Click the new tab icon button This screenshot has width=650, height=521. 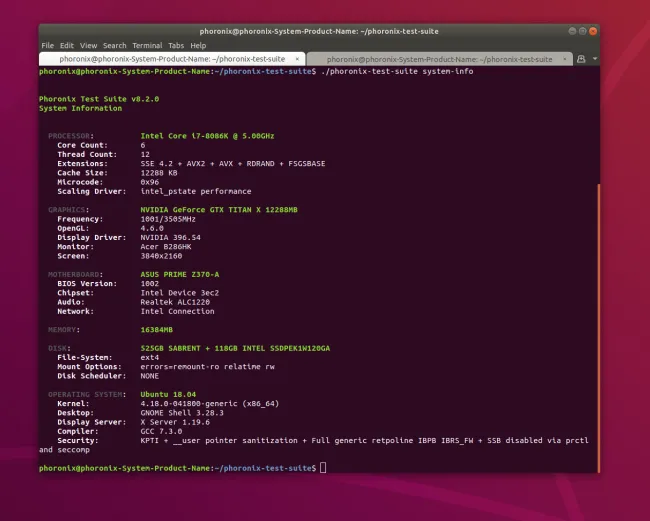(x=581, y=59)
